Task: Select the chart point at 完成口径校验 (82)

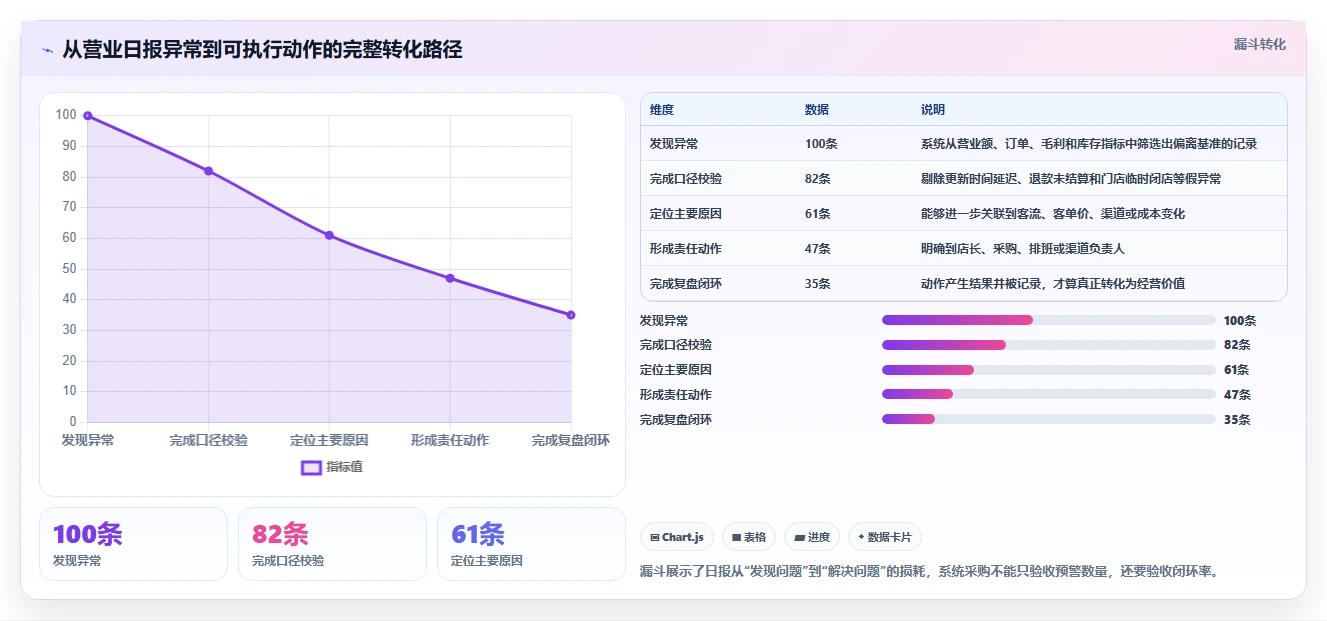Action: 209,171
